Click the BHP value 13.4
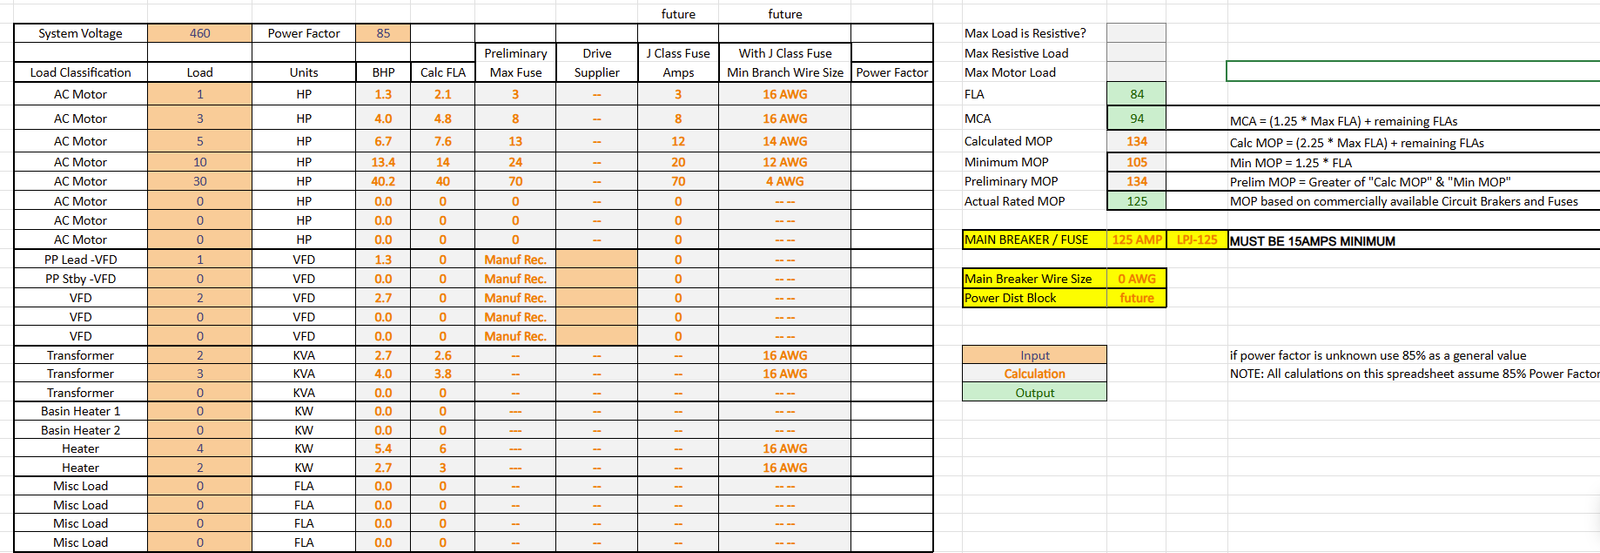 click(x=383, y=162)
